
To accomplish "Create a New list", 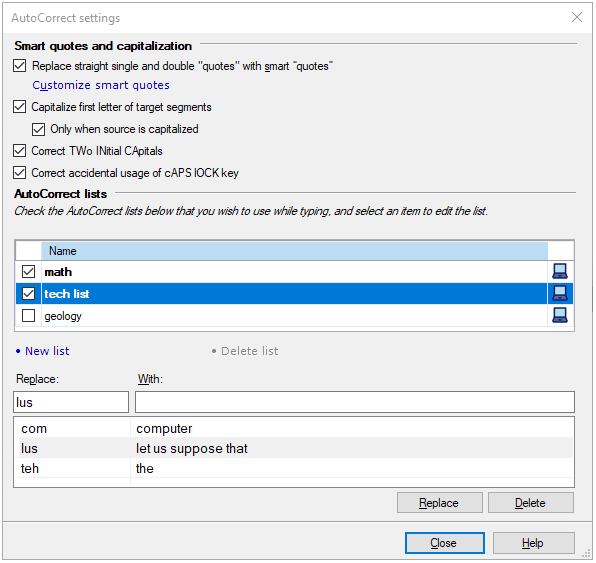I will 47,351.
